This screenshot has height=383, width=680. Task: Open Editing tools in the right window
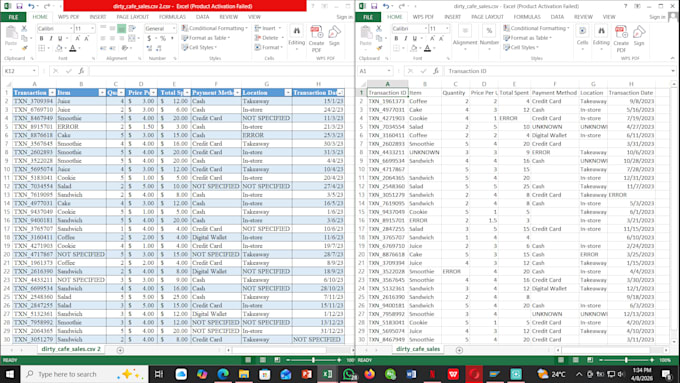[x=601, y=36]
